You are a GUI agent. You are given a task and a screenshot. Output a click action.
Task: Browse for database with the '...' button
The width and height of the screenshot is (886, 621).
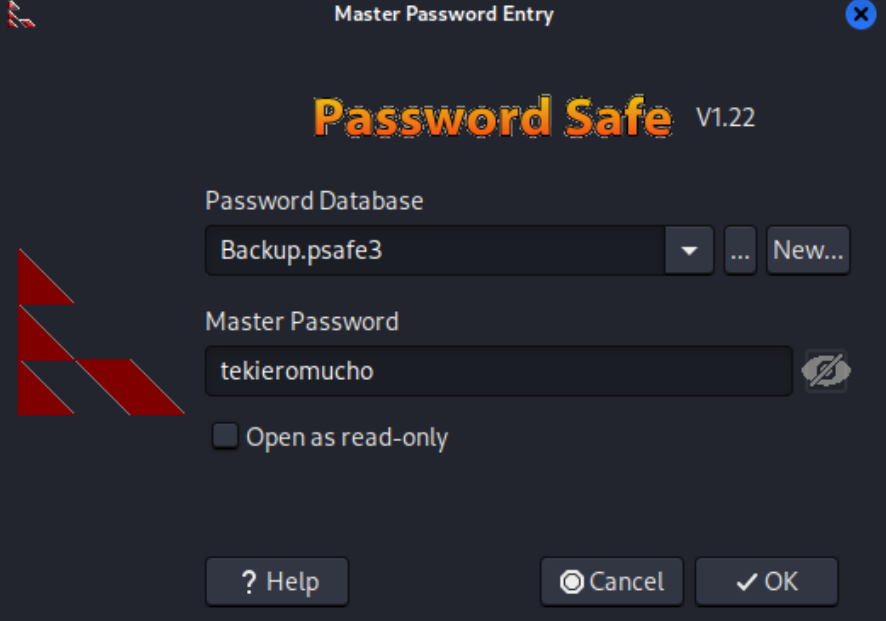click(x=740, y=250)
